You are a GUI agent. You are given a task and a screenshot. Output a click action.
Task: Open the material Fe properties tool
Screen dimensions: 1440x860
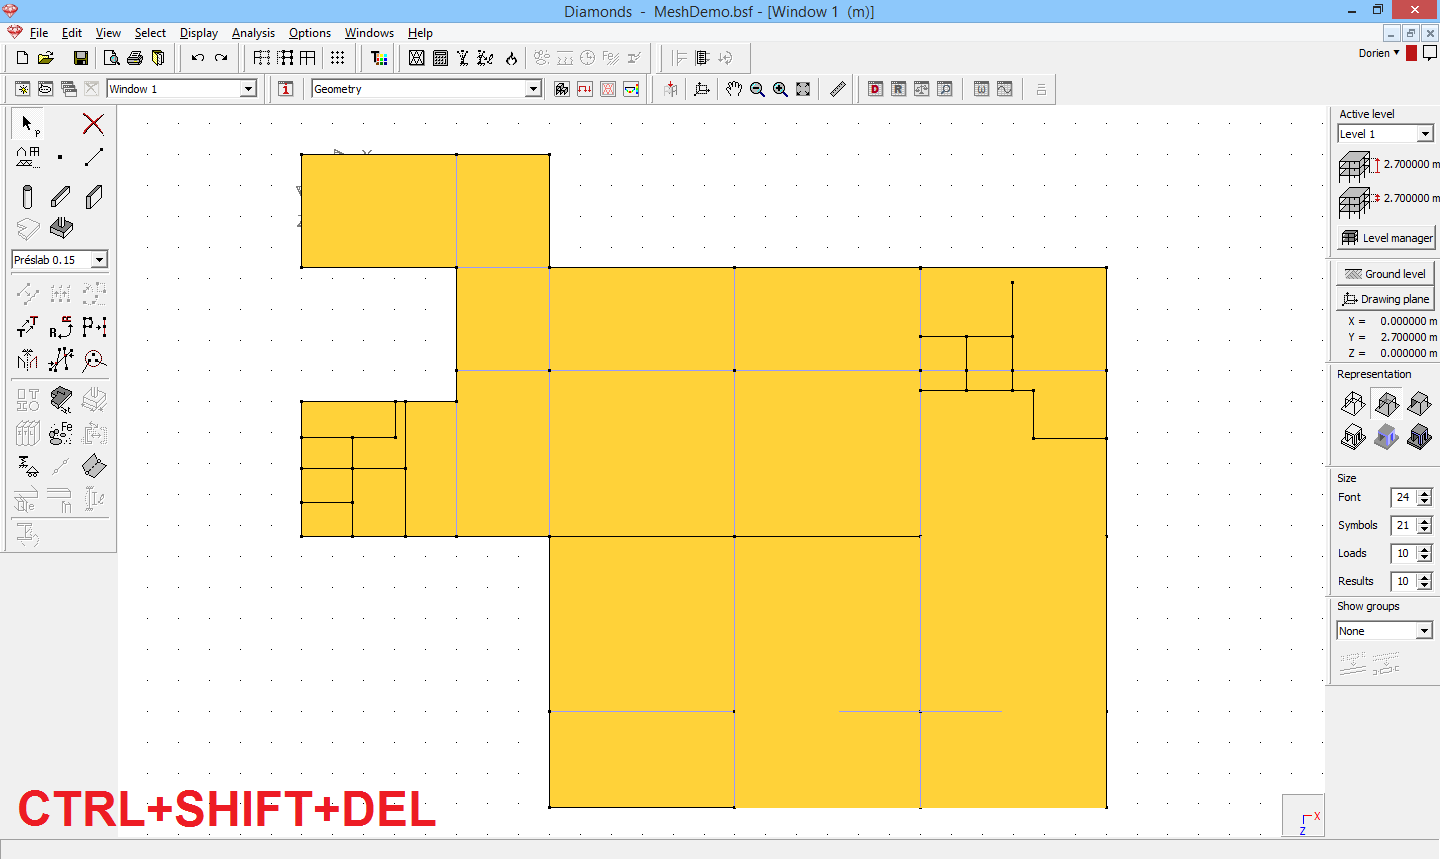[61, 433]
